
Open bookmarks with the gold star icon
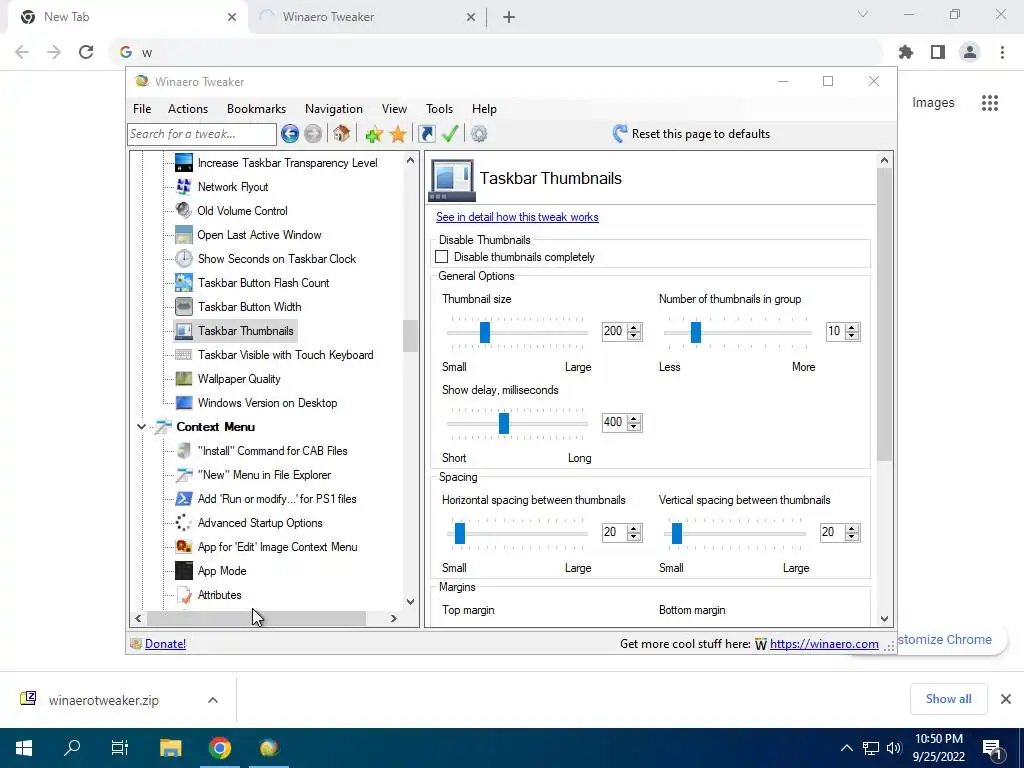[398, 134]
